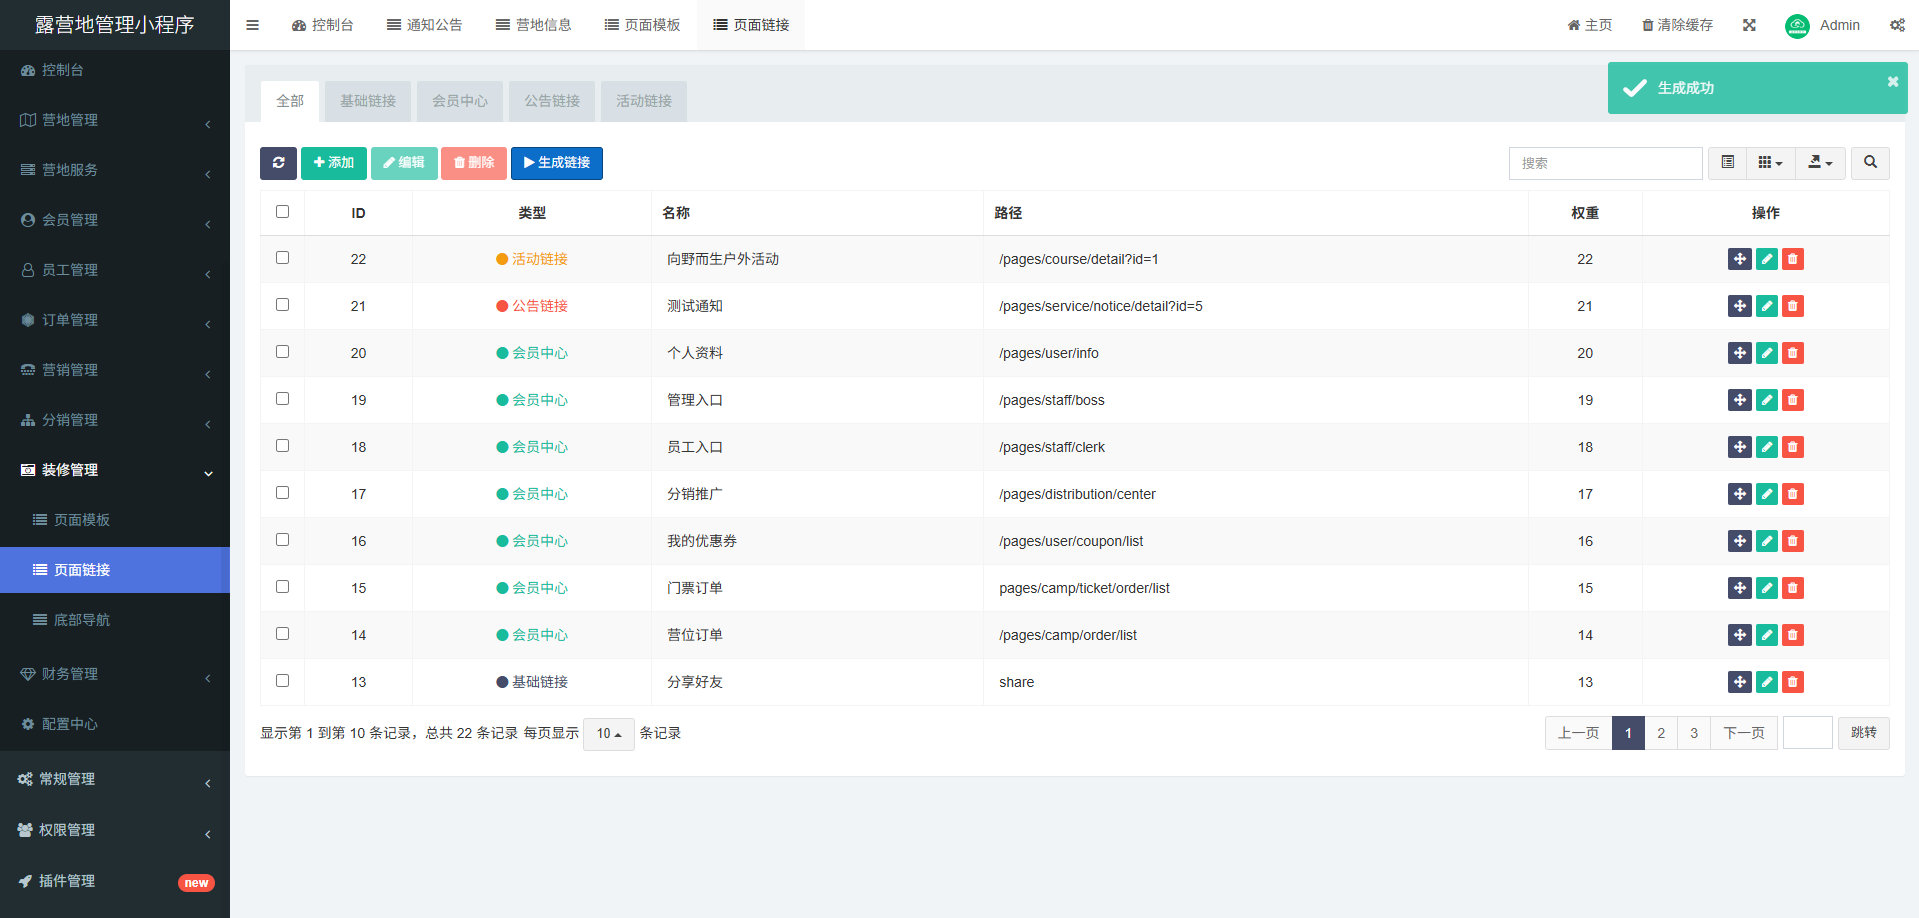Delete 分销推广 row trash icon

click(x=1793, y=494)
